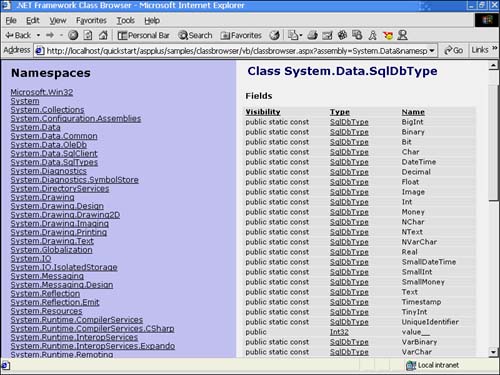The image size is (500, 375).
Task: Click vertical scrollbar down arrow
Action: (x=494, y=352)
